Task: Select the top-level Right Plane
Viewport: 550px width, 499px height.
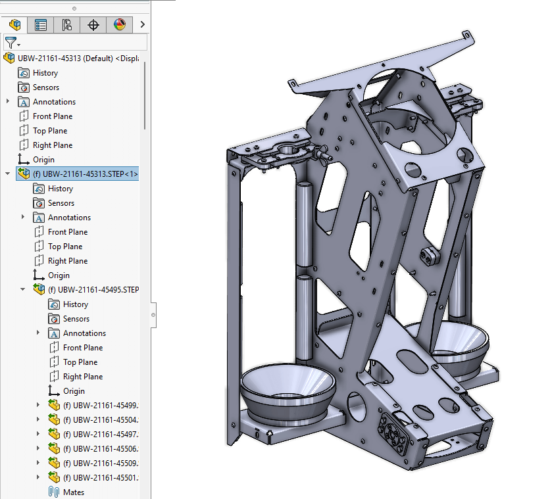Action: tap(46, 145)
